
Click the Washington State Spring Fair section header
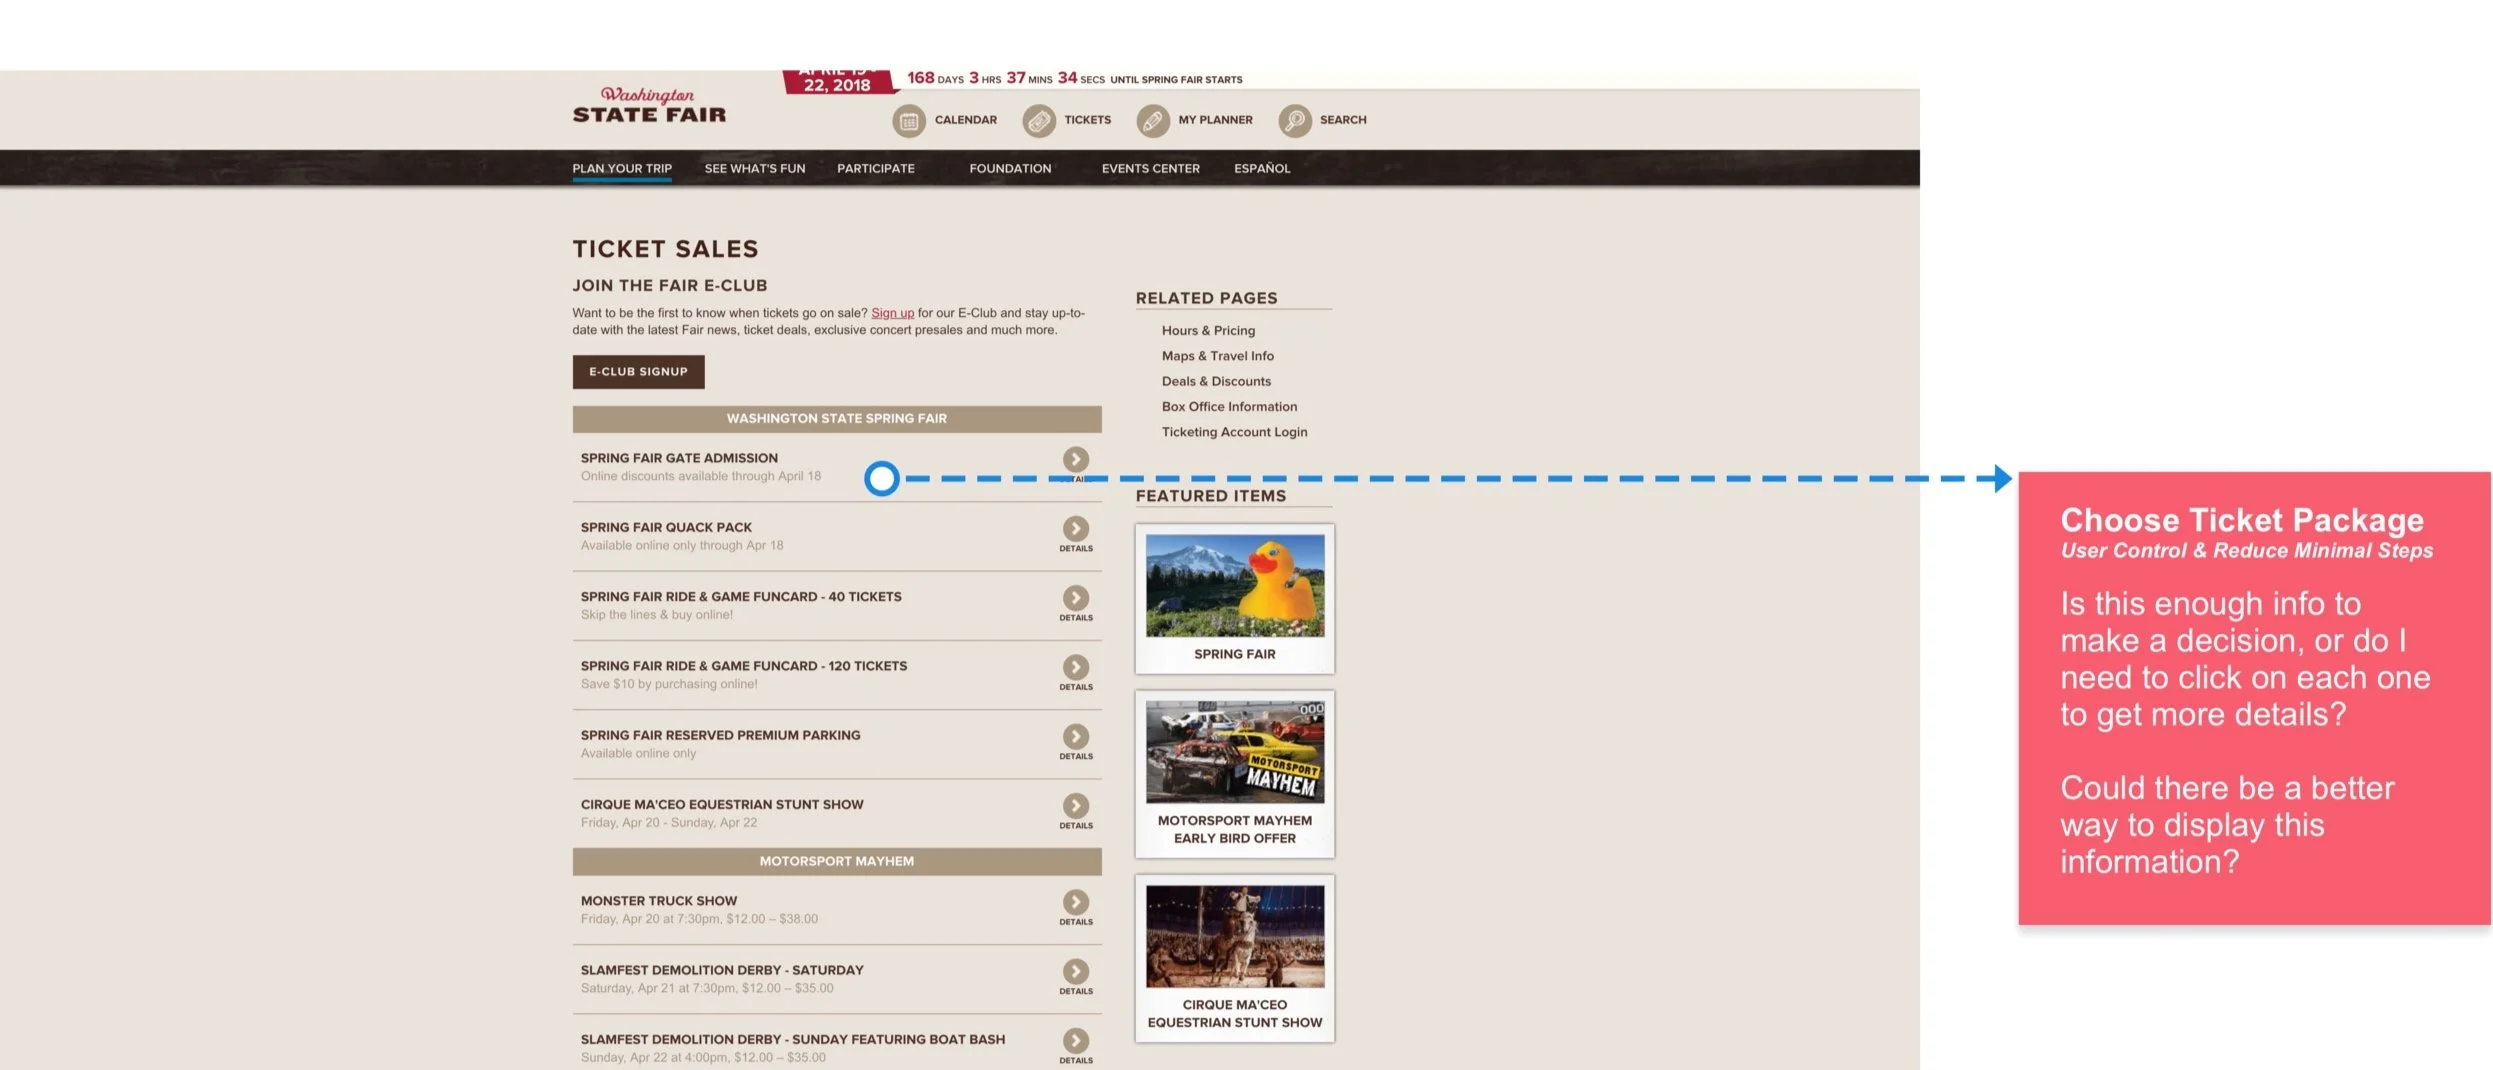coord(837,419)
